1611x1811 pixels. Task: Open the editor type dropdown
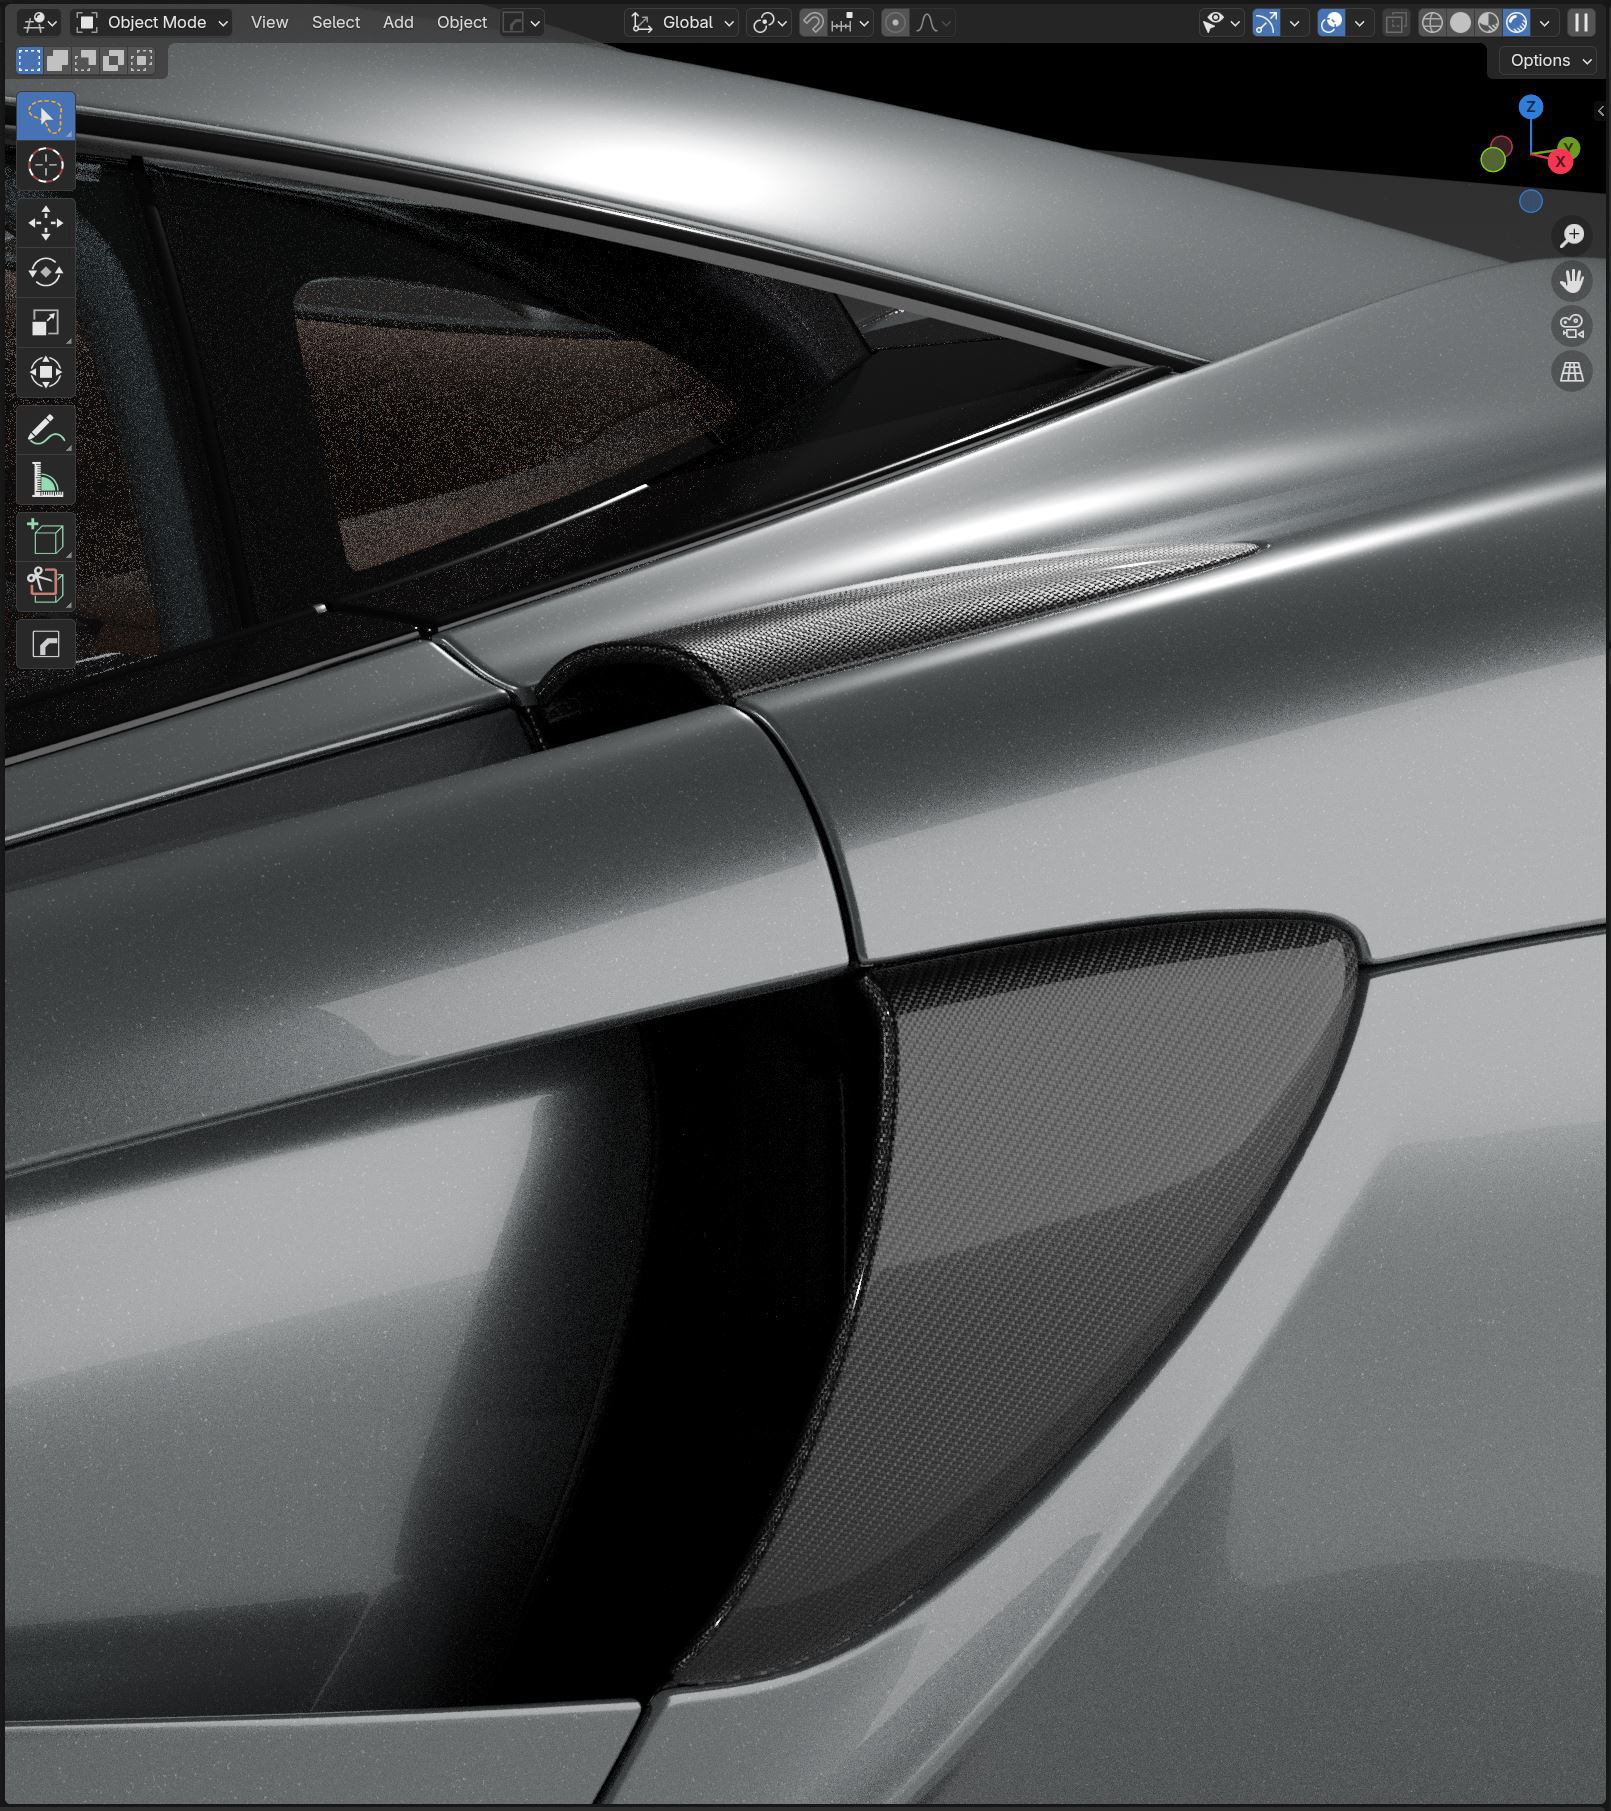40,22
